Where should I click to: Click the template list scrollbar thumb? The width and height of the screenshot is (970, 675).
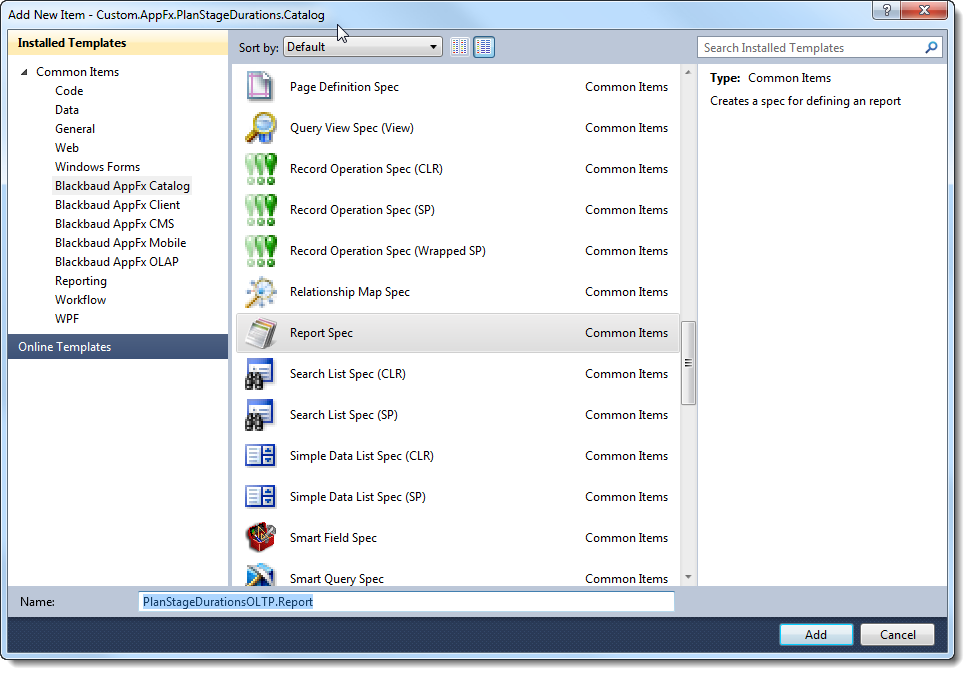688,363
